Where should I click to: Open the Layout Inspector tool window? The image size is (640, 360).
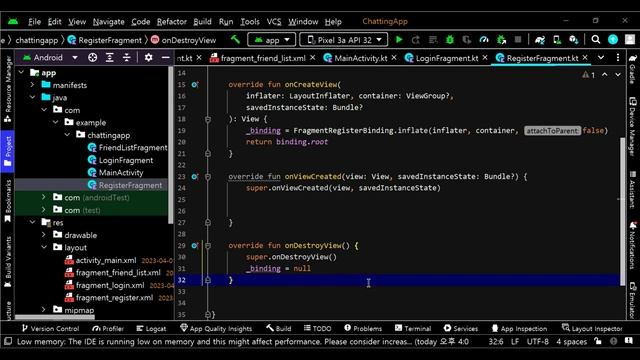(592, 328)
